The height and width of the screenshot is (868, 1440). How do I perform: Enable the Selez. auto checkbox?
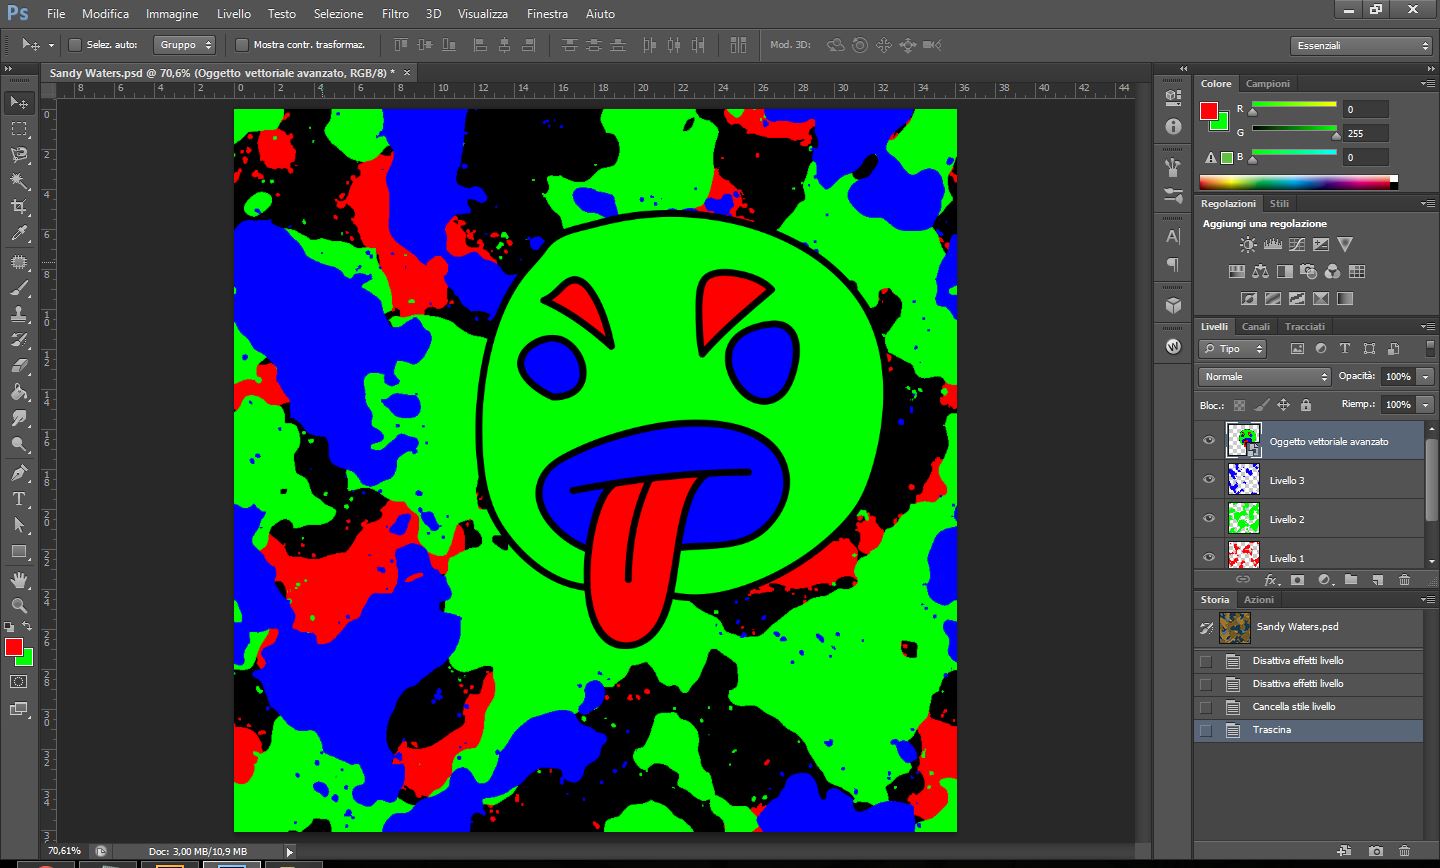point(74,45)
